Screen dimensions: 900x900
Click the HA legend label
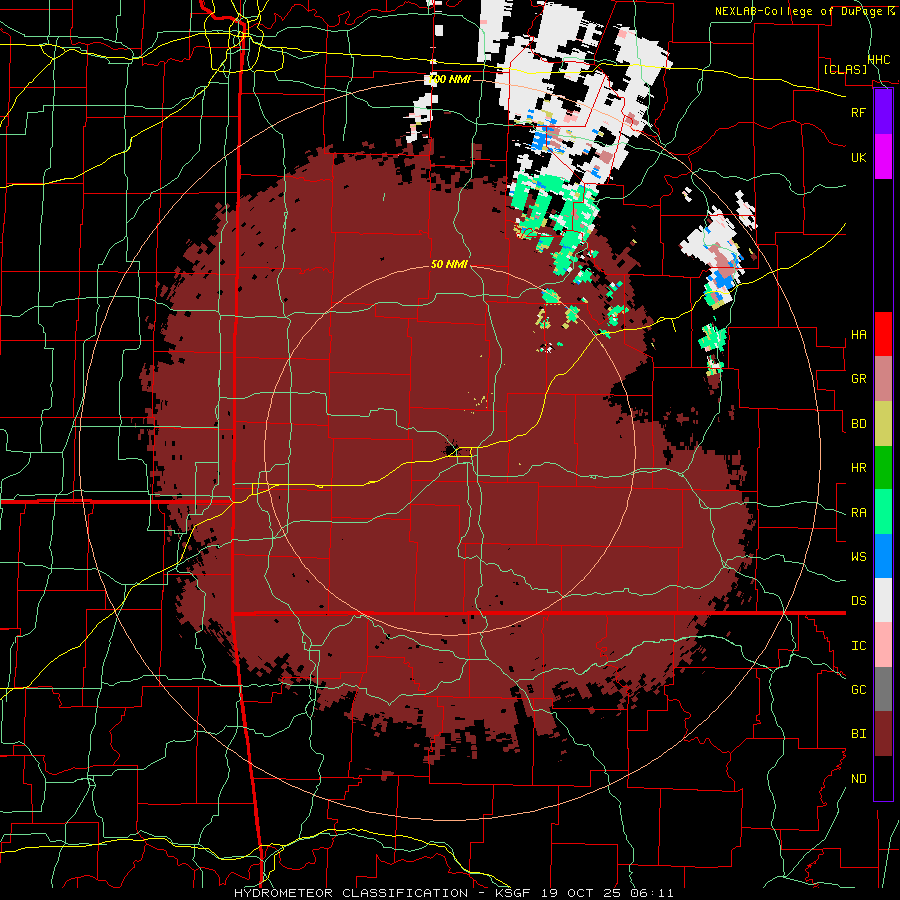tap(858, 335)
